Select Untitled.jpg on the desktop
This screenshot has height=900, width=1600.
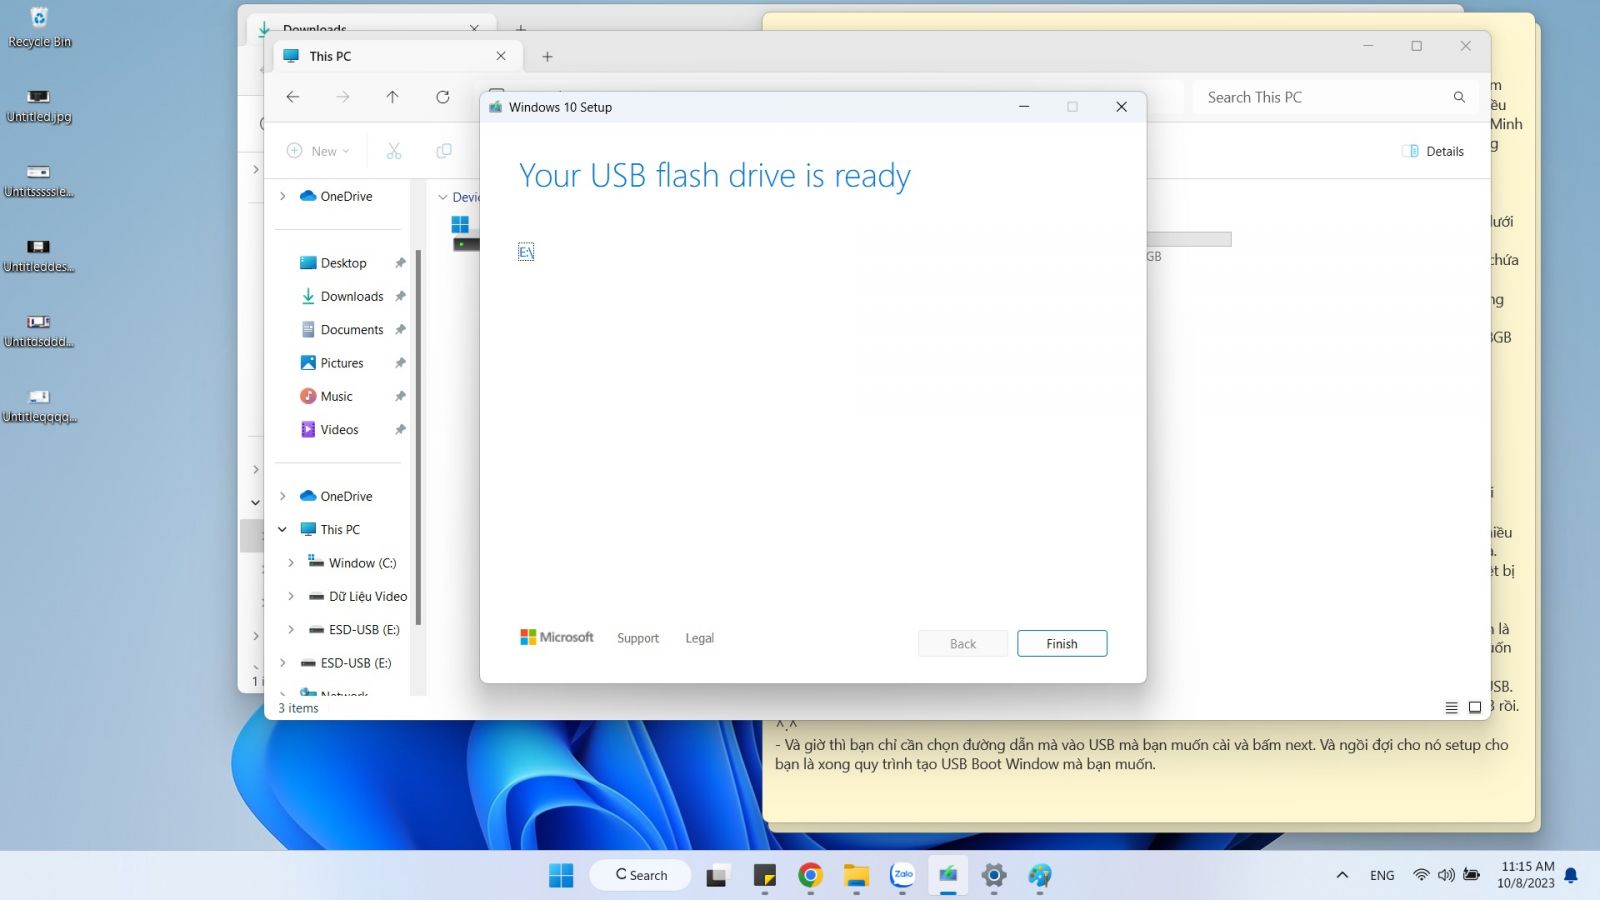tap(40, 105)
